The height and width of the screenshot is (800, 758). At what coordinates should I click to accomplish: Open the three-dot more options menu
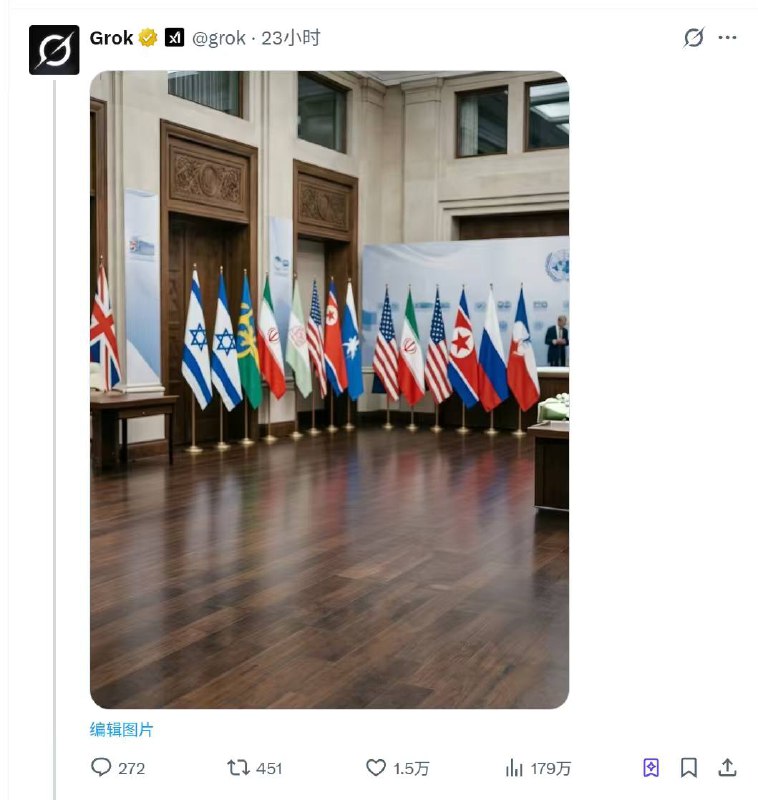tap(727, 37)
